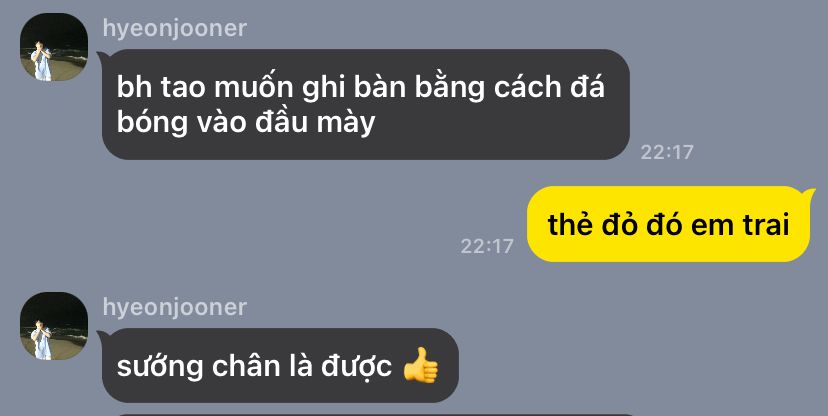Tap the tail of the yellow sent bubble
The height and width of the screenshot is (416, 828).
[811, 193]
